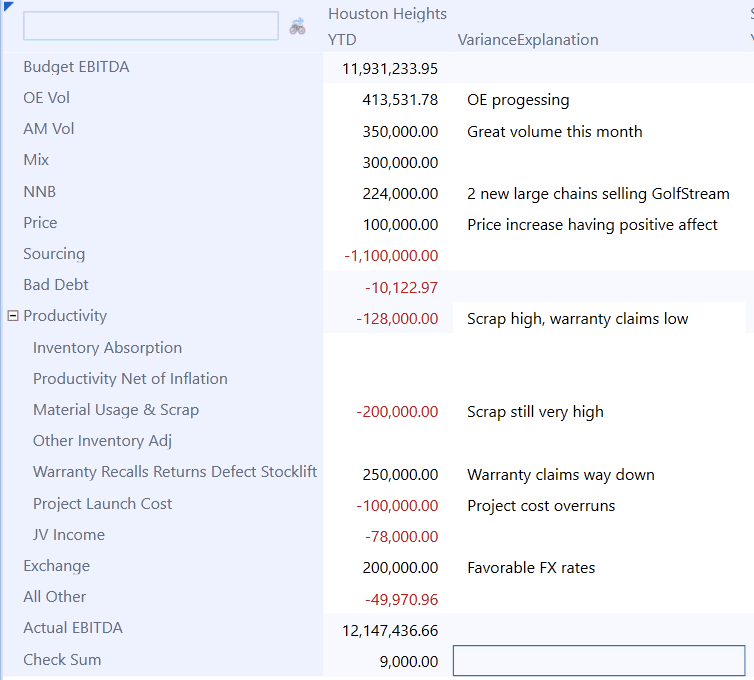Click the blue corner triangle marker
This screenshot has width=754, height=680.
coord(8,7)
